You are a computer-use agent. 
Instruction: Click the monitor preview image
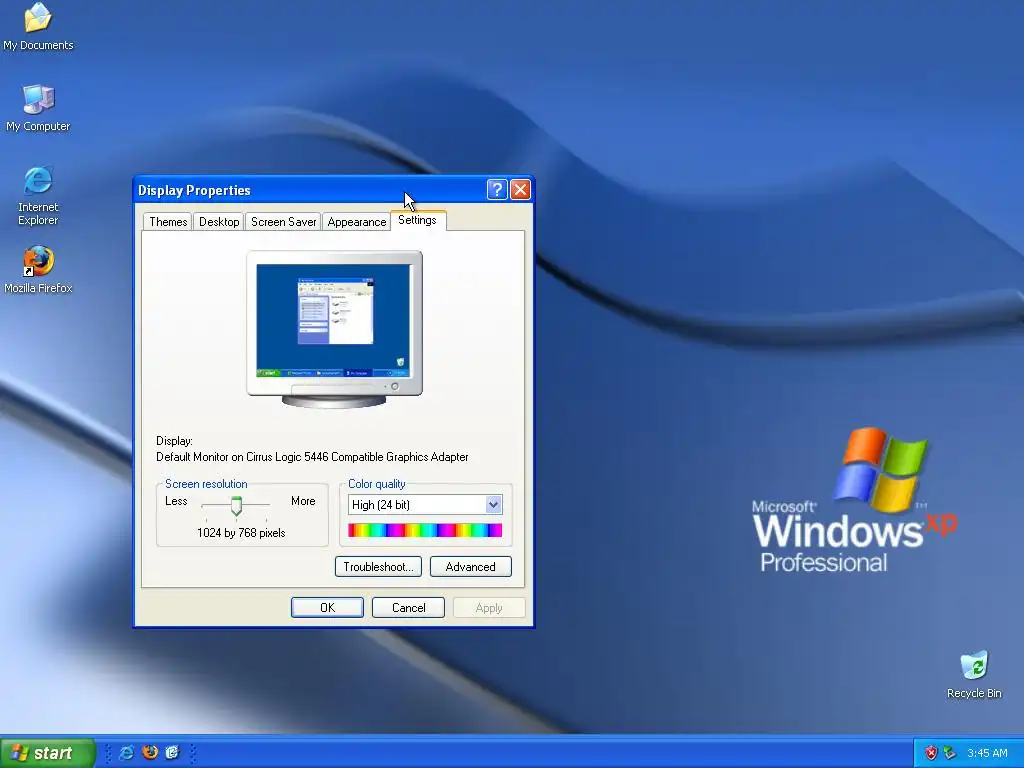point(334,329)
